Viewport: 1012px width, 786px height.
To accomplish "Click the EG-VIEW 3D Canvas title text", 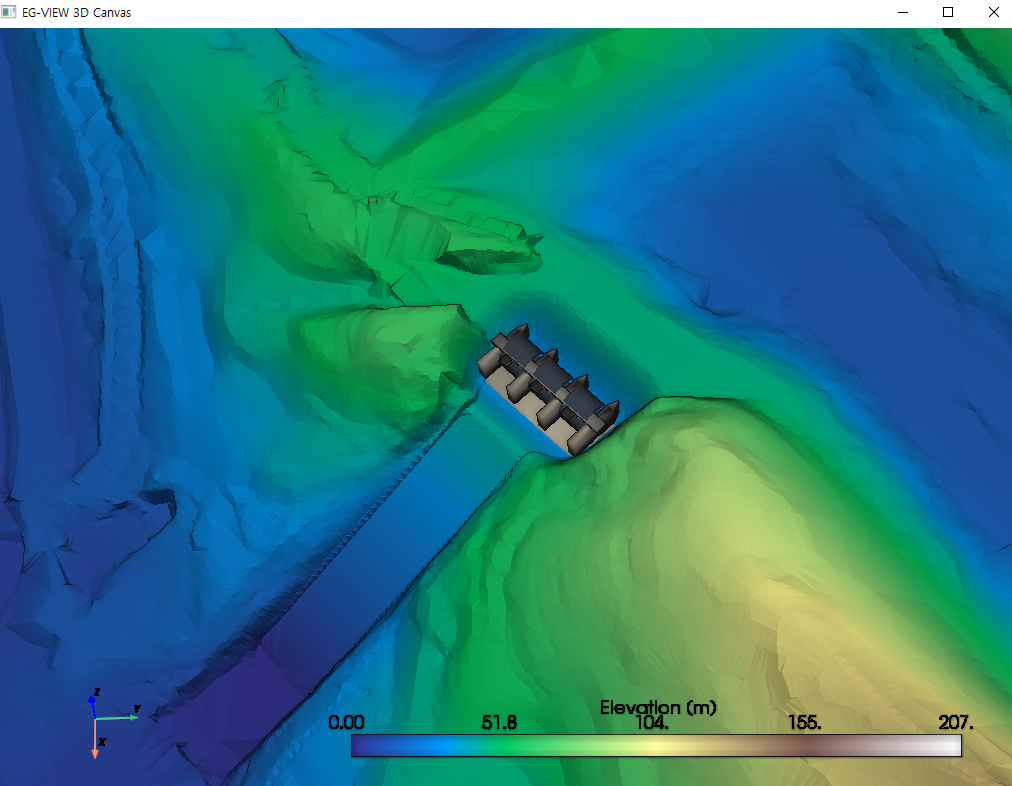I will (x=76, y=12).
